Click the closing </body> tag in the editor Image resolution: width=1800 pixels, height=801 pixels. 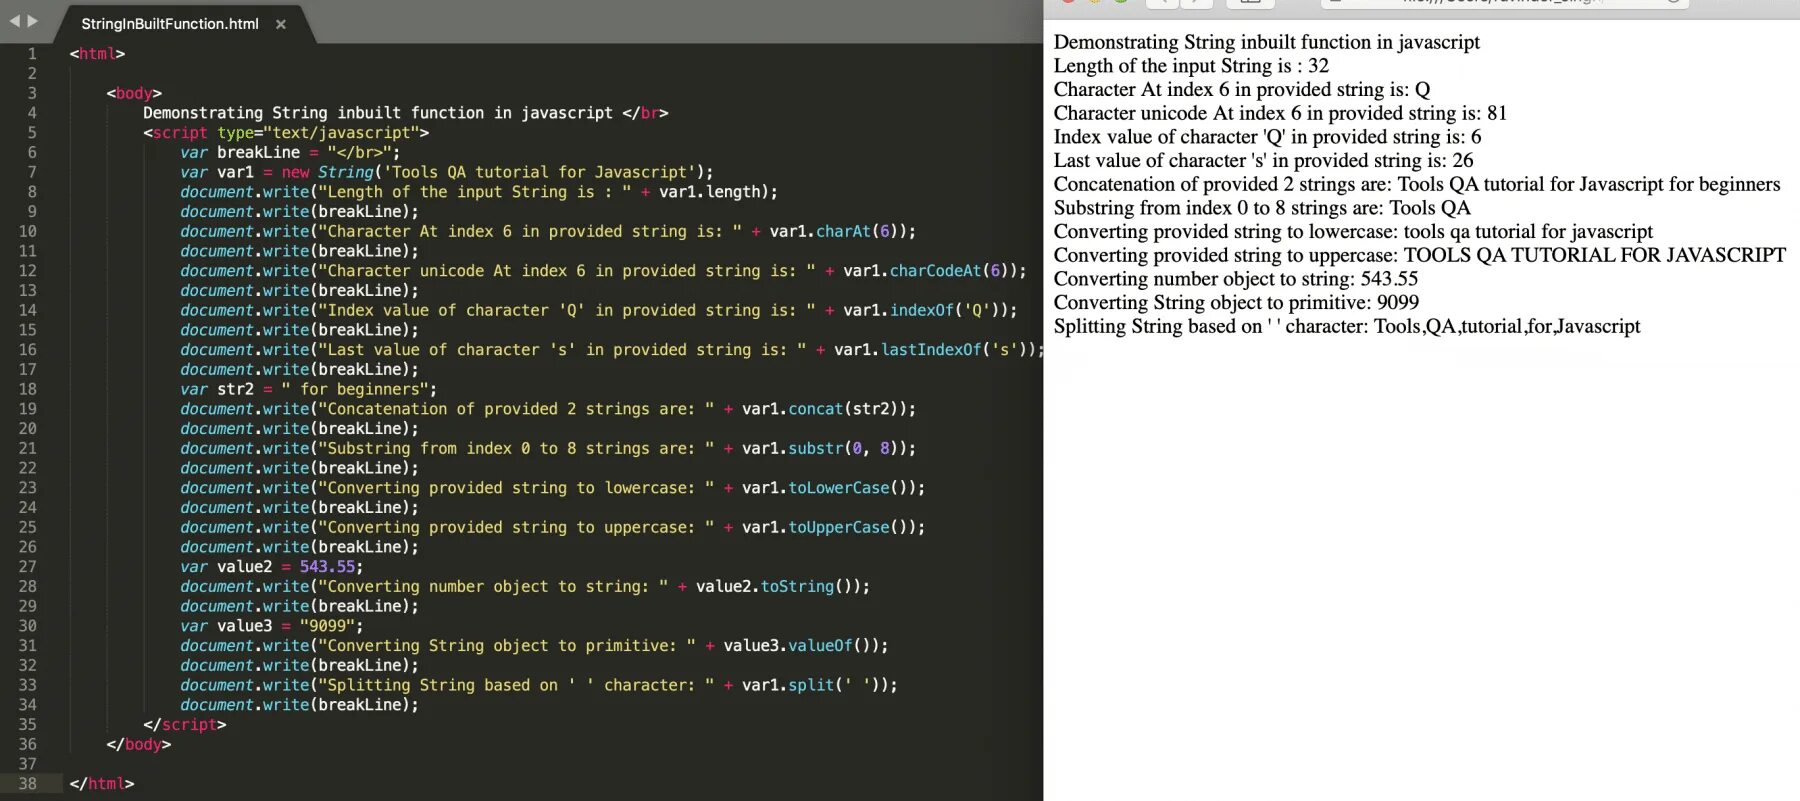[139, 744]
